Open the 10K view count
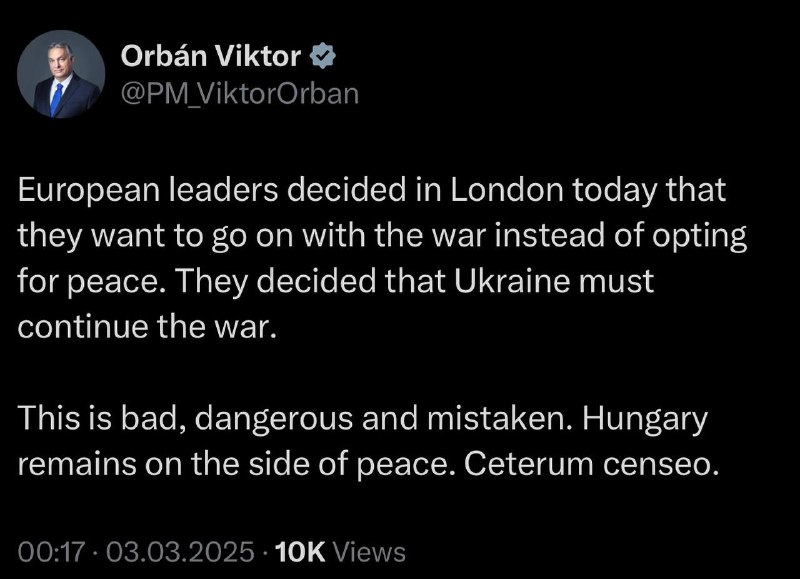Viewport: 800px width, 579px height. point(300,552)
